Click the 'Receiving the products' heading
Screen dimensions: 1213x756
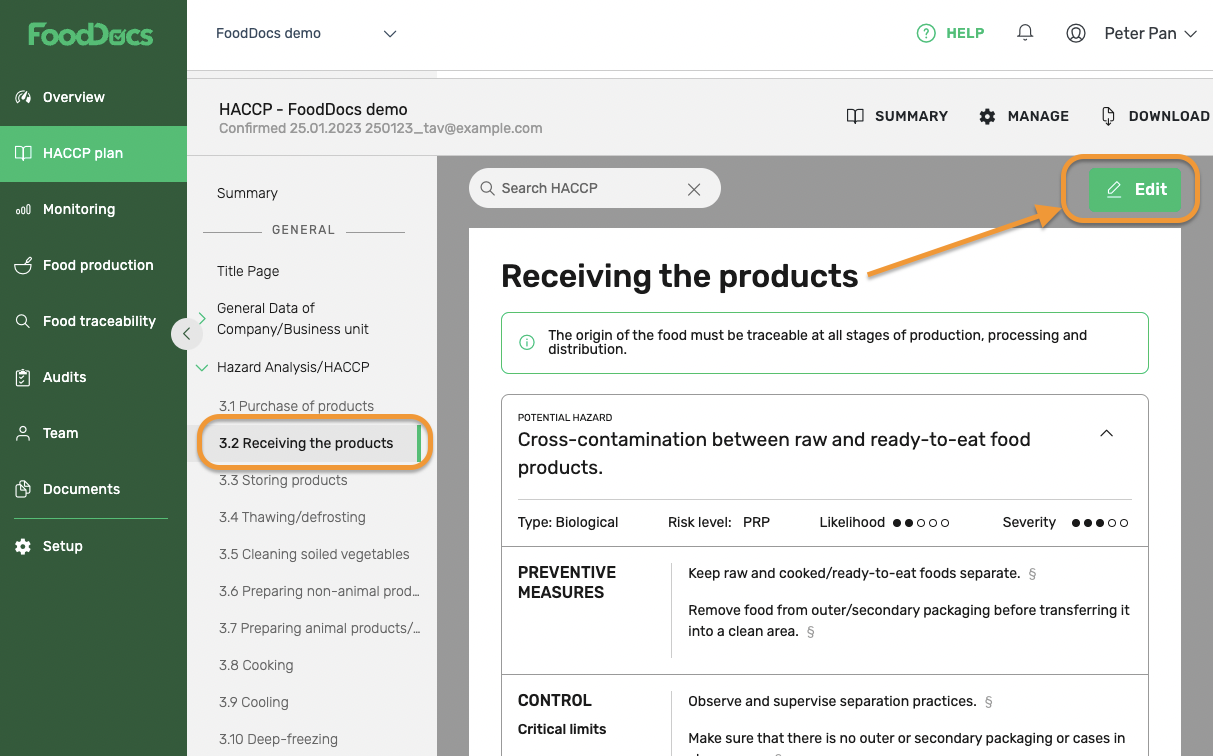pos(679,276)
